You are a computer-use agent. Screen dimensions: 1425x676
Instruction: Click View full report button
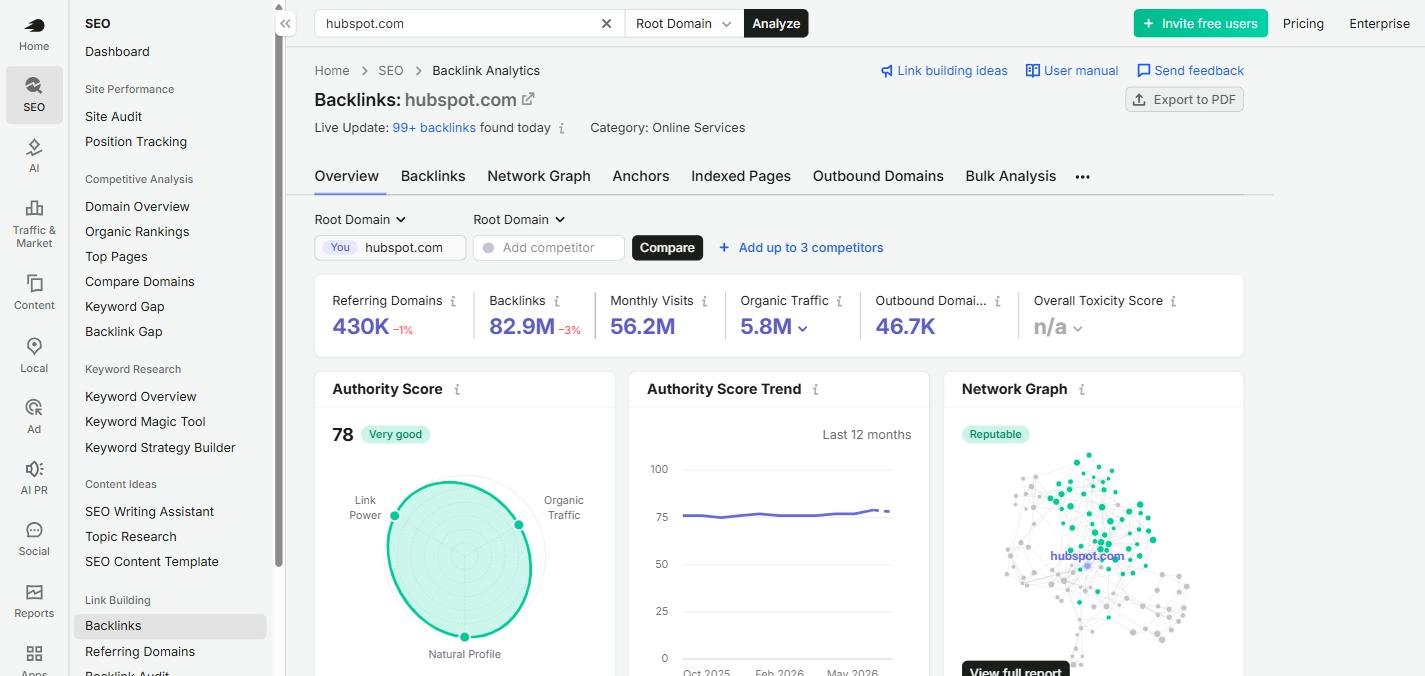tap(1016, 669)
